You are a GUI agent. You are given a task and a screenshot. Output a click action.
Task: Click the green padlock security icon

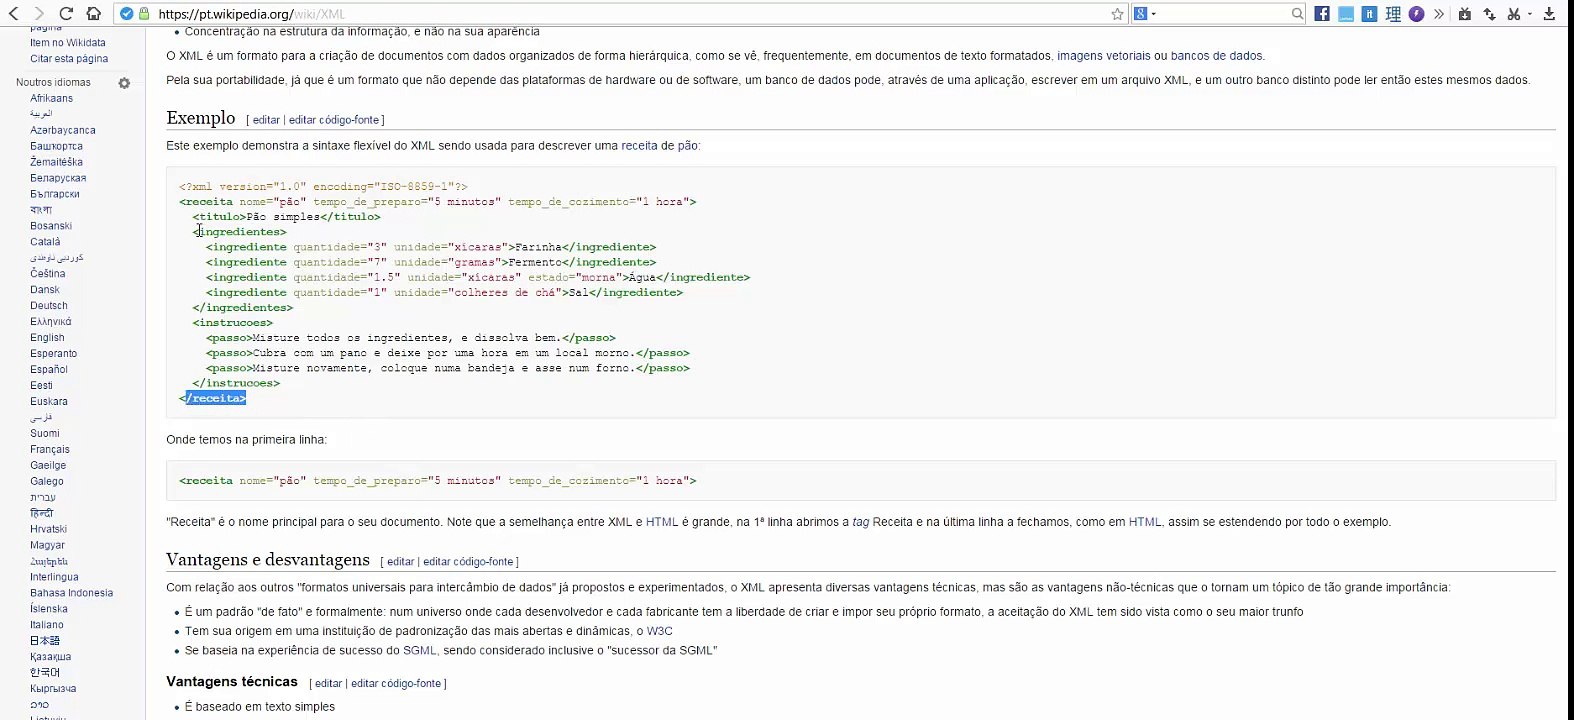(x=144, y=14)
